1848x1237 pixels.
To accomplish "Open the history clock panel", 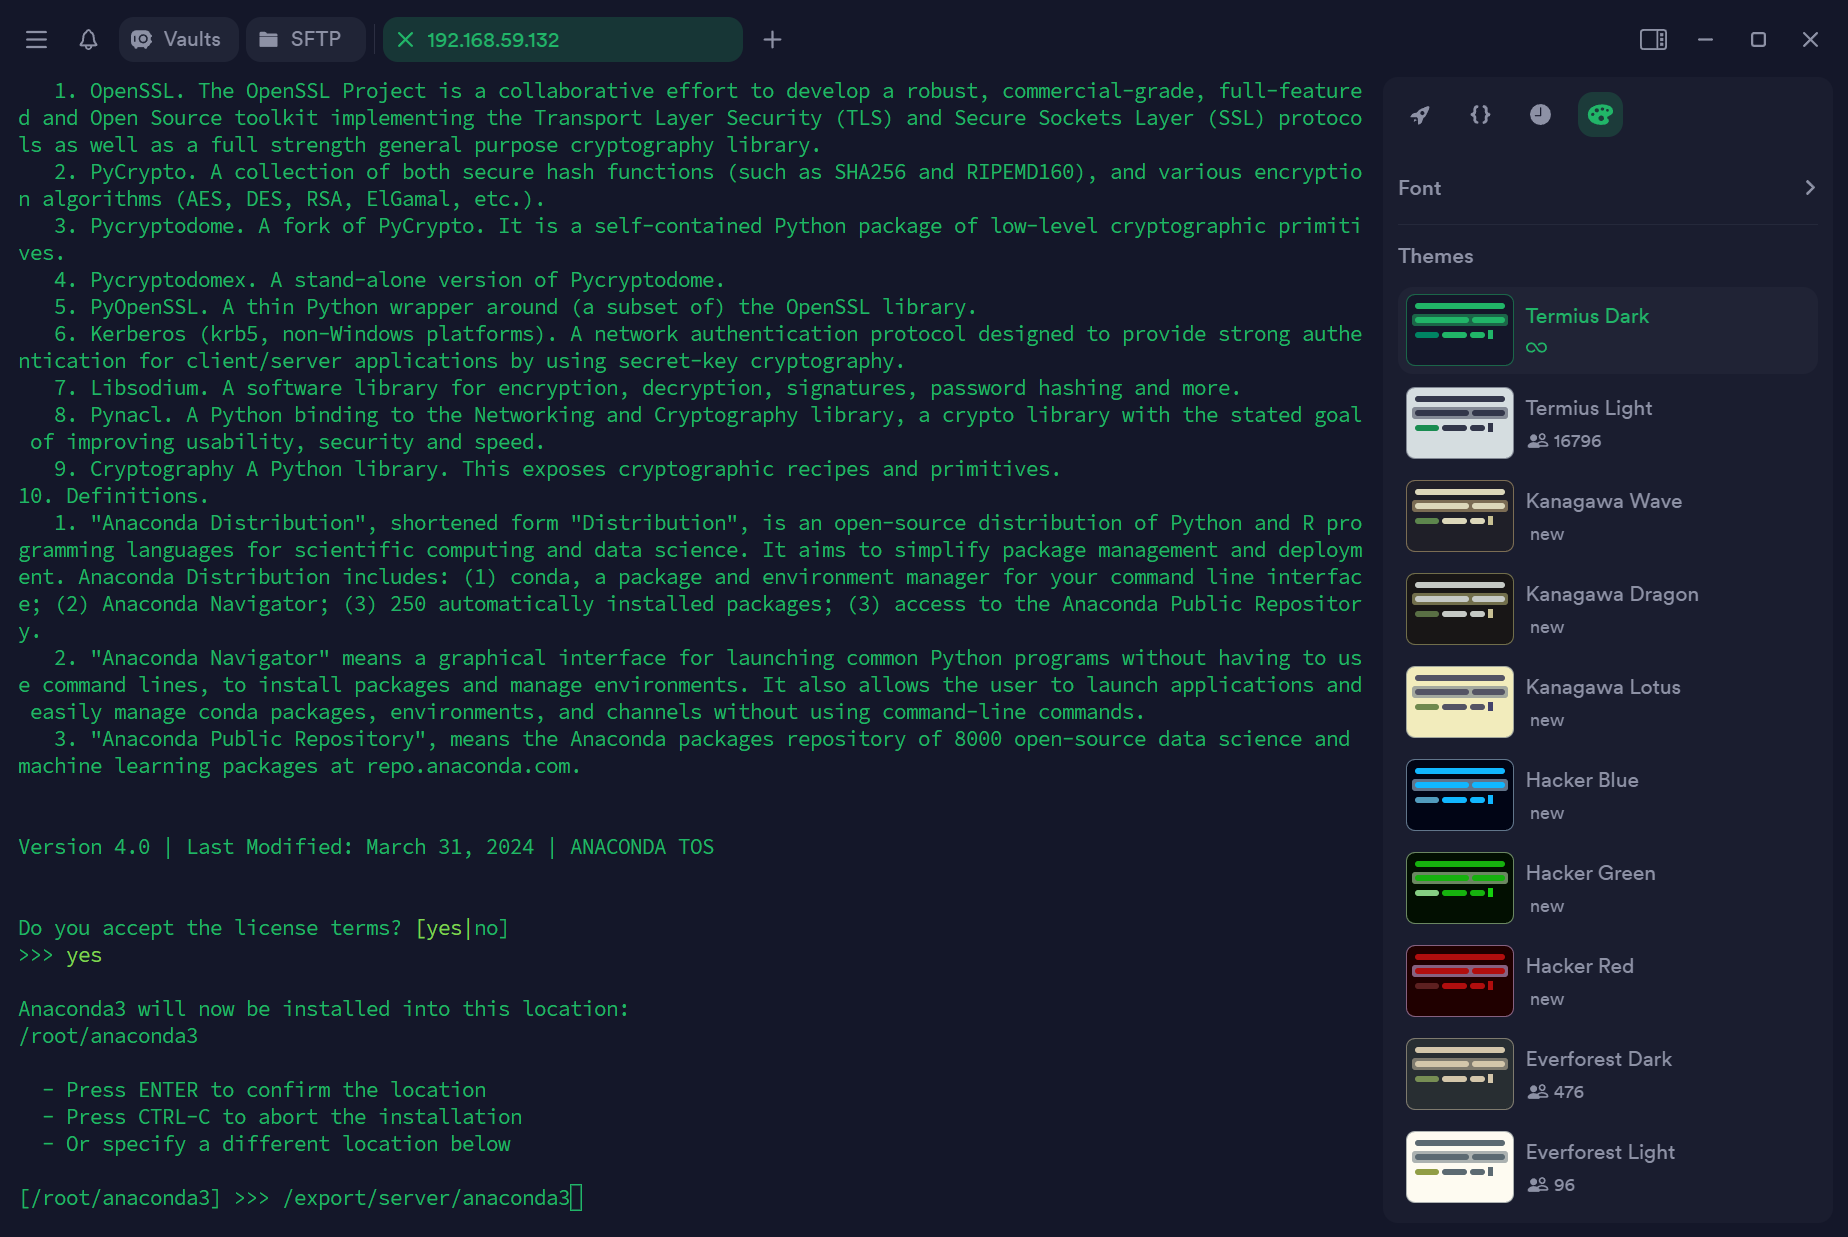I will (1540, 115).
